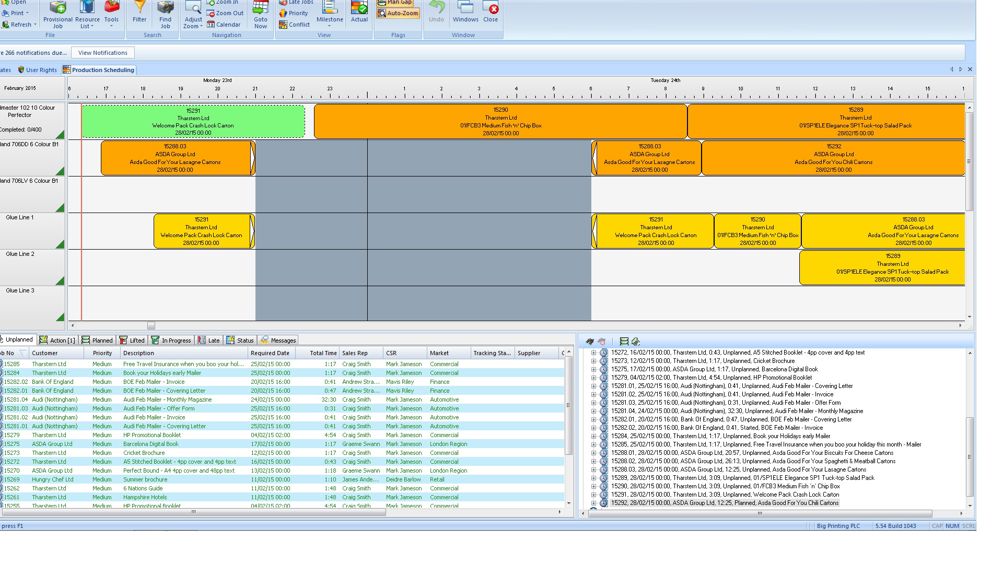Click green list icon in tree panel toolbar
This screenshot has width=1002, height=564.
[x=624, y=341]
